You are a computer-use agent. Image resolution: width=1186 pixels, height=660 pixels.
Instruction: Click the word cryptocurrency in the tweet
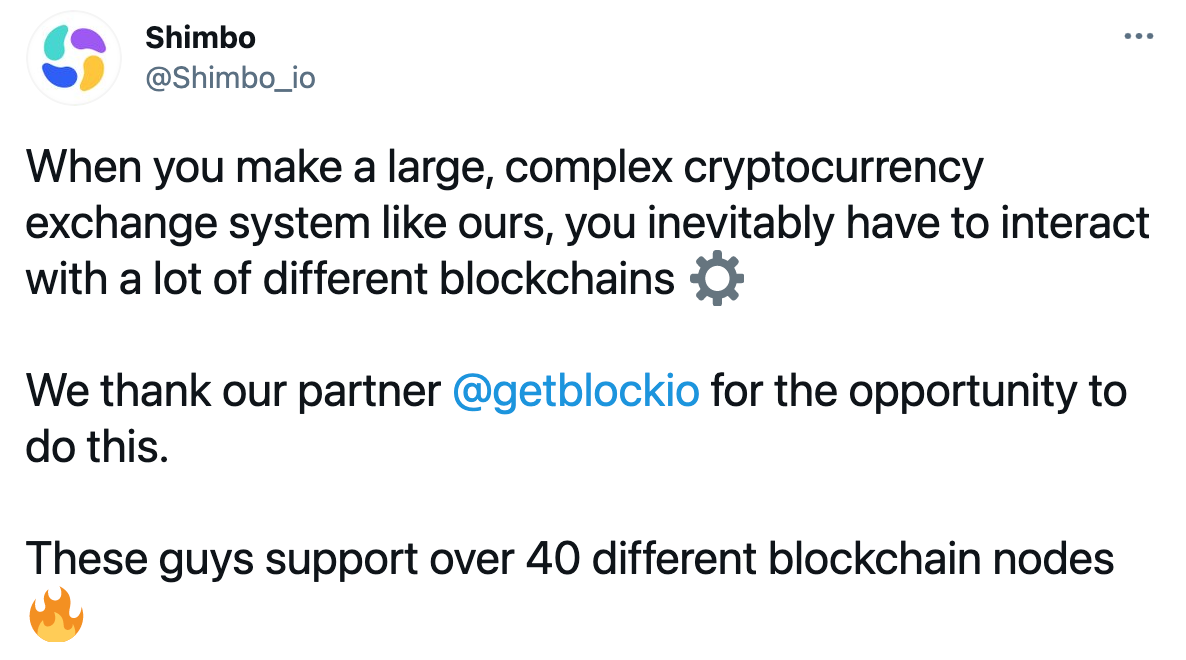click(x=834, y=168)
